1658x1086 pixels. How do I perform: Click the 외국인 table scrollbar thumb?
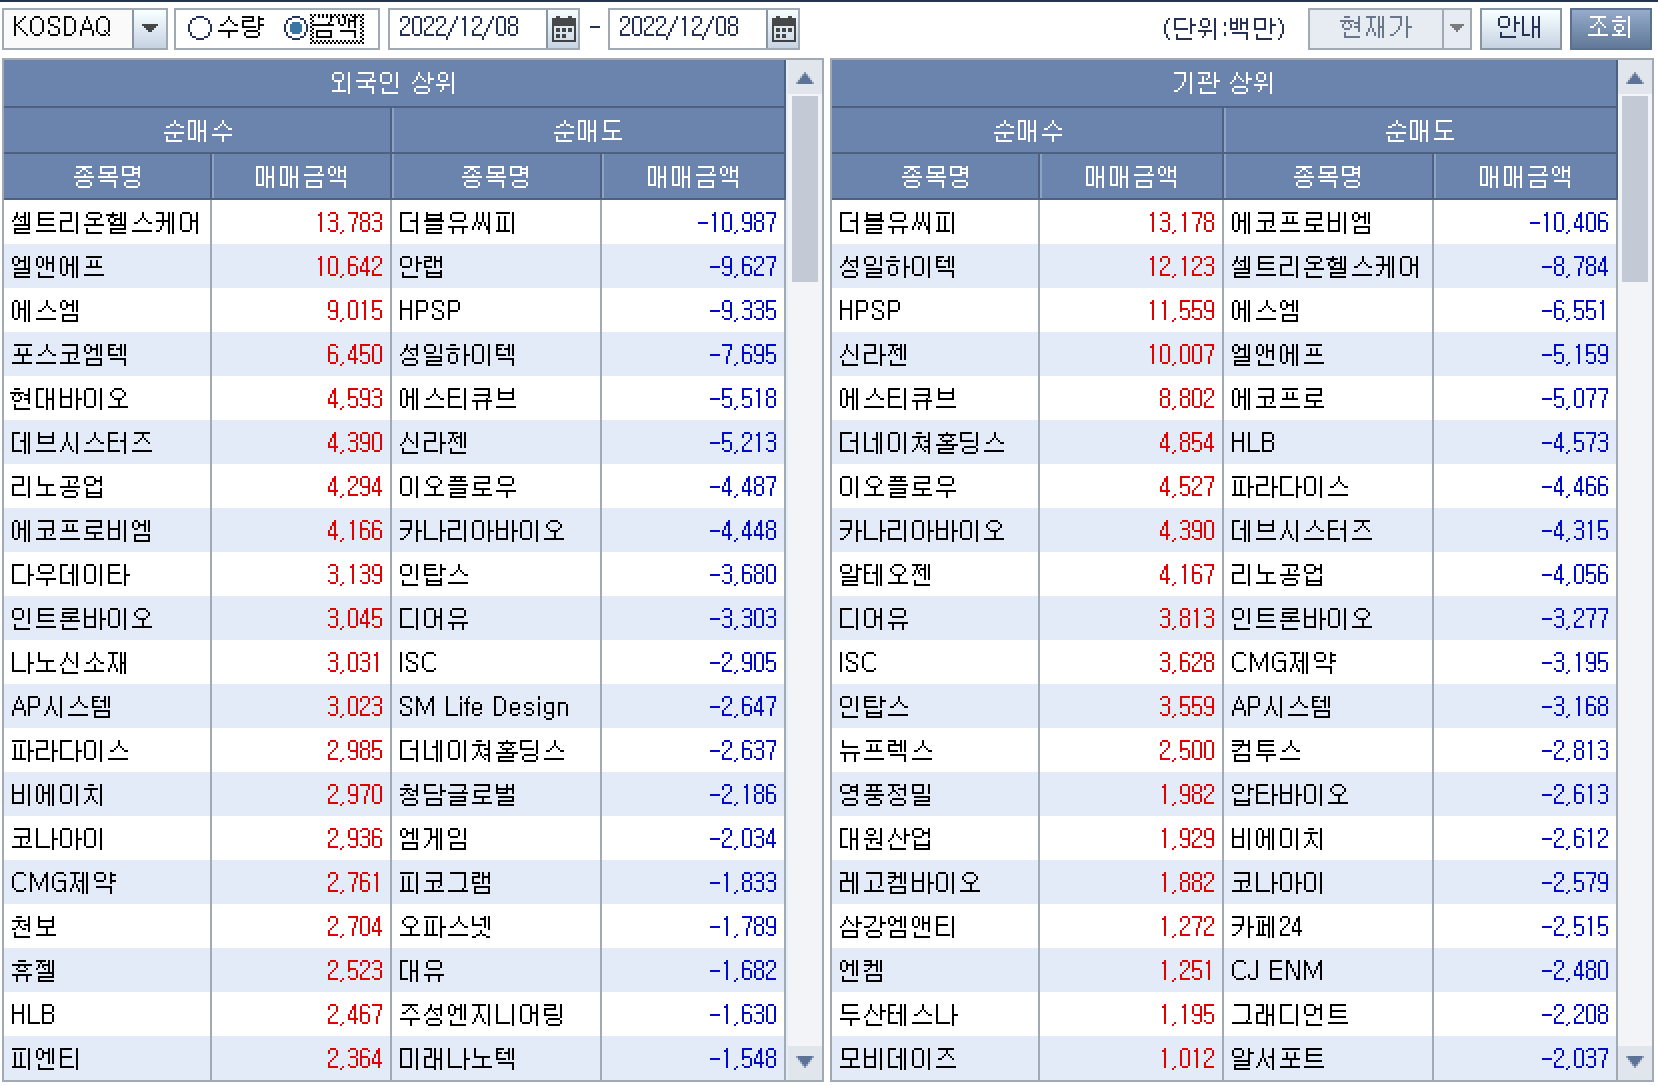[805, 189]
